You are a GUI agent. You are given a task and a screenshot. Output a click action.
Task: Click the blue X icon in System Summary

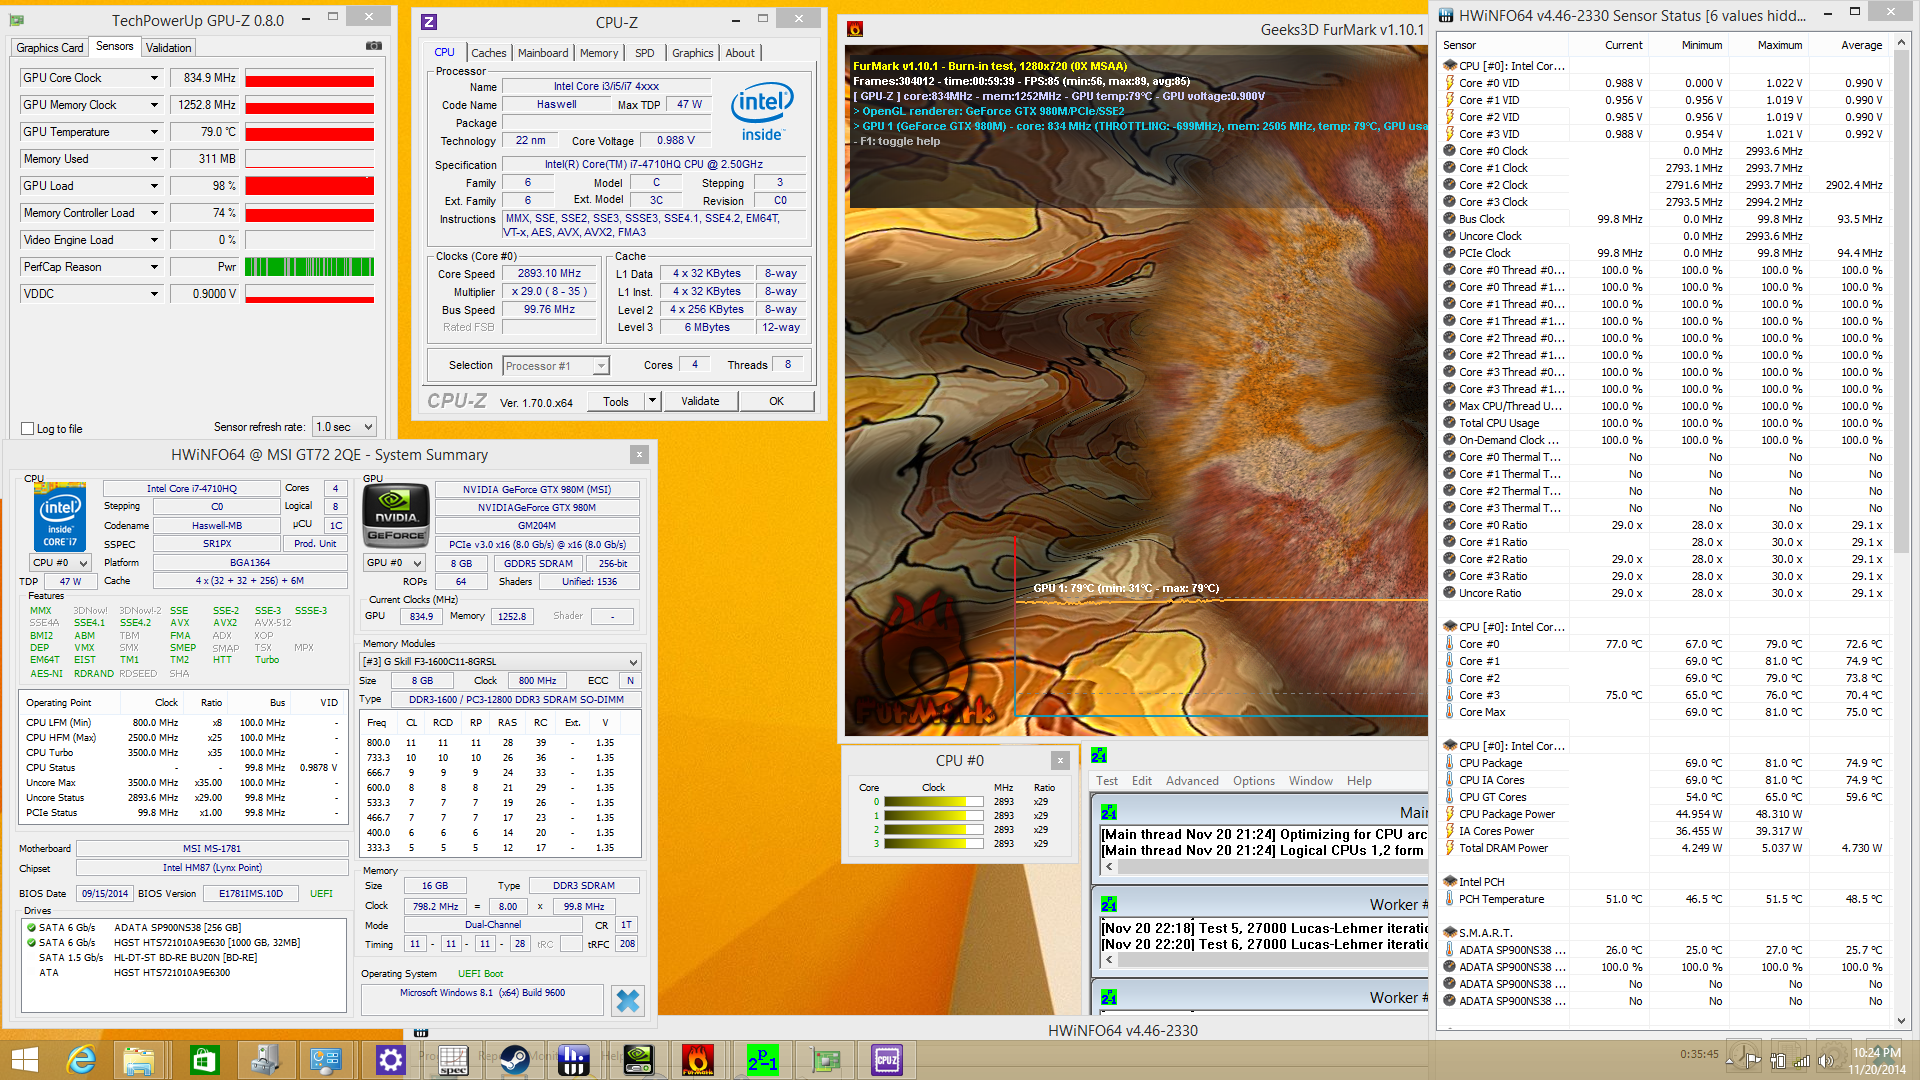[628, 1000]
